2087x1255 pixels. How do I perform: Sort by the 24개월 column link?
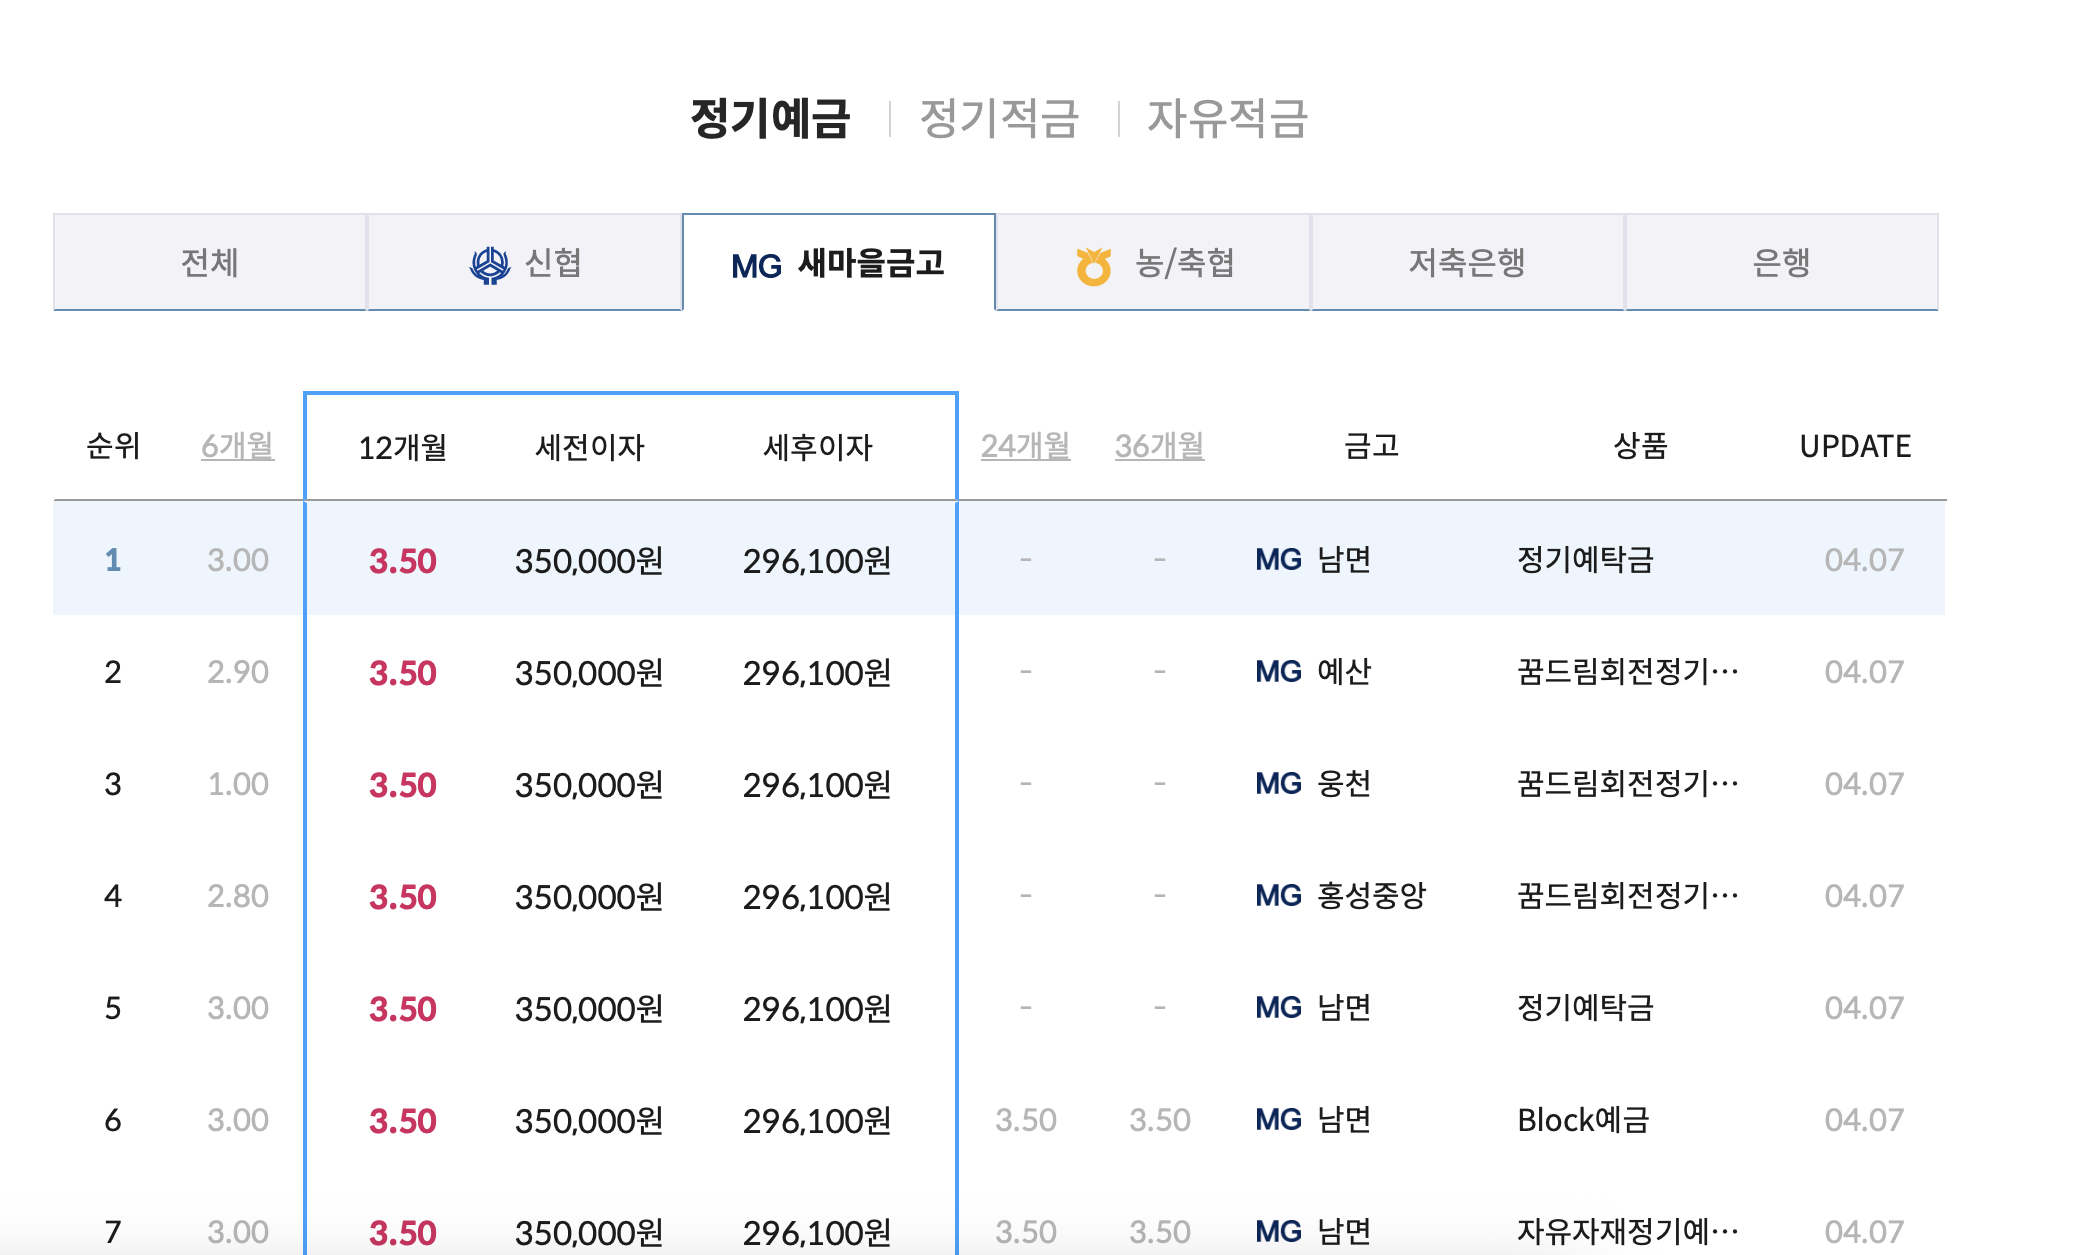[x=1025, y=446]
